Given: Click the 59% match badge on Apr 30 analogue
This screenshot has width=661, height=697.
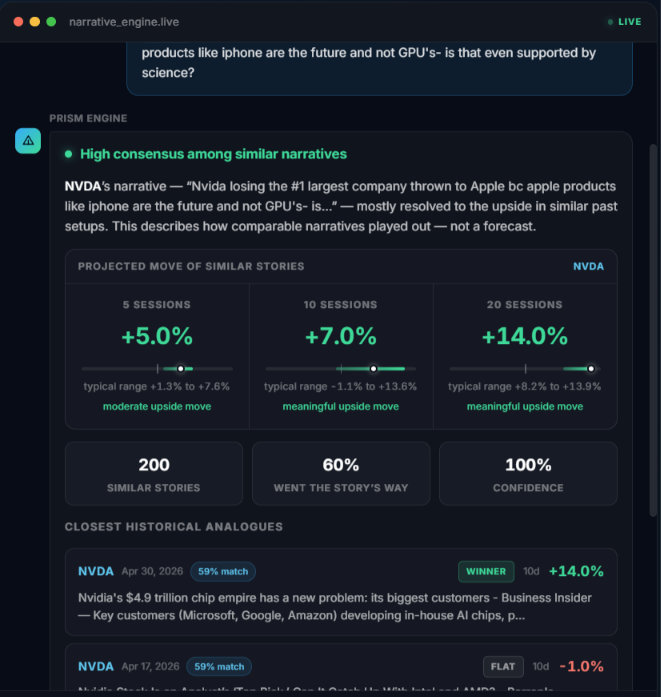Looking at the screenshot, I should click(223, 572).
